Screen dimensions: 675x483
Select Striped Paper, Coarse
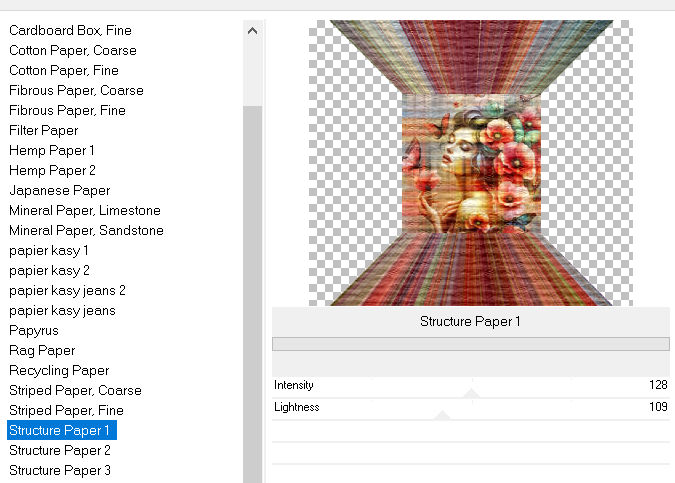coord(75,390)
